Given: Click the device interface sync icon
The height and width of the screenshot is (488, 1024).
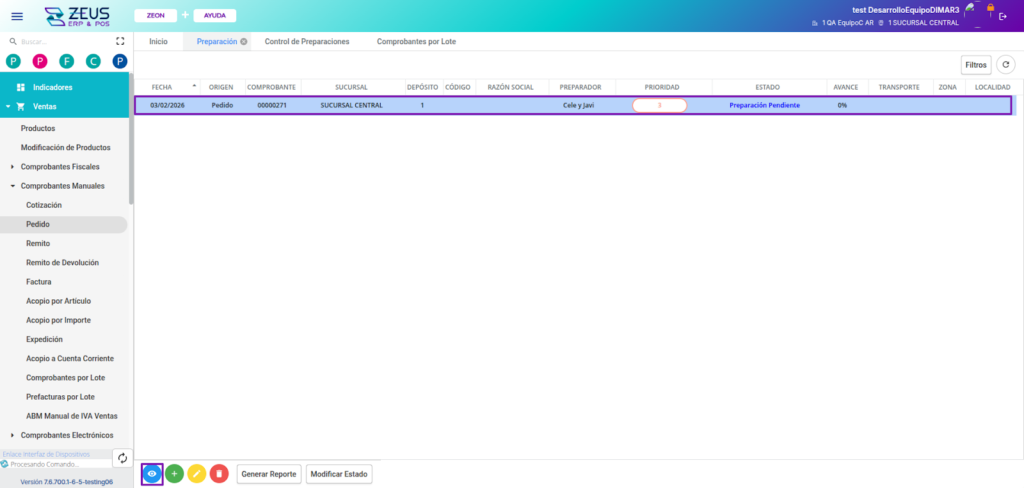Looking at the screenshot, I should coord(121,458).
